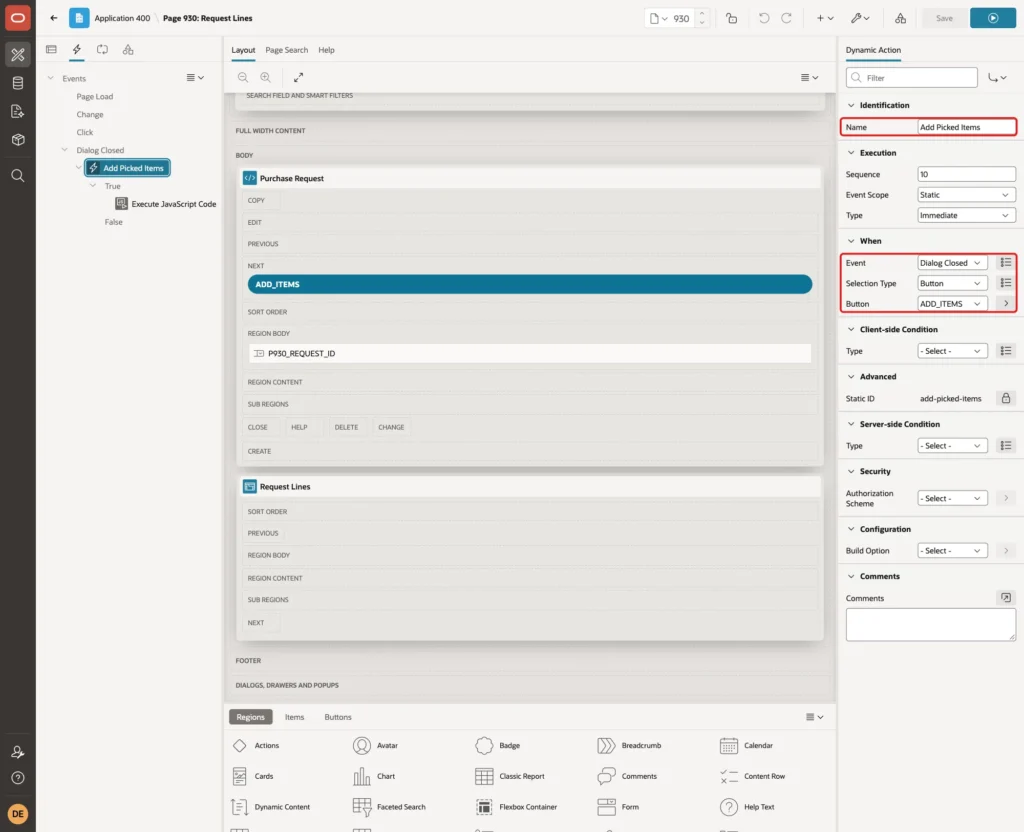Open the Events tree options menu
The width and height of the screenshot is (1024, 832).
[x=195, y=77]
